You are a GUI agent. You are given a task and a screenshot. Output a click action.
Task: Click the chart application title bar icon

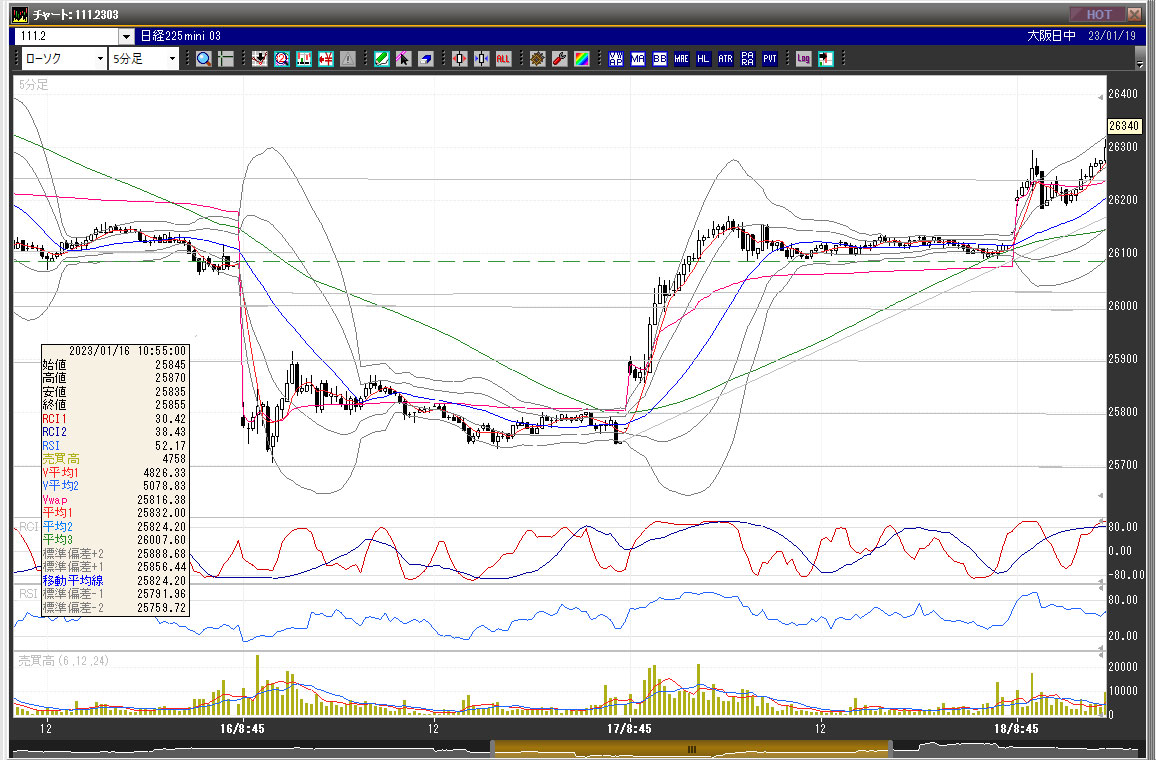(x=20, y=14)
